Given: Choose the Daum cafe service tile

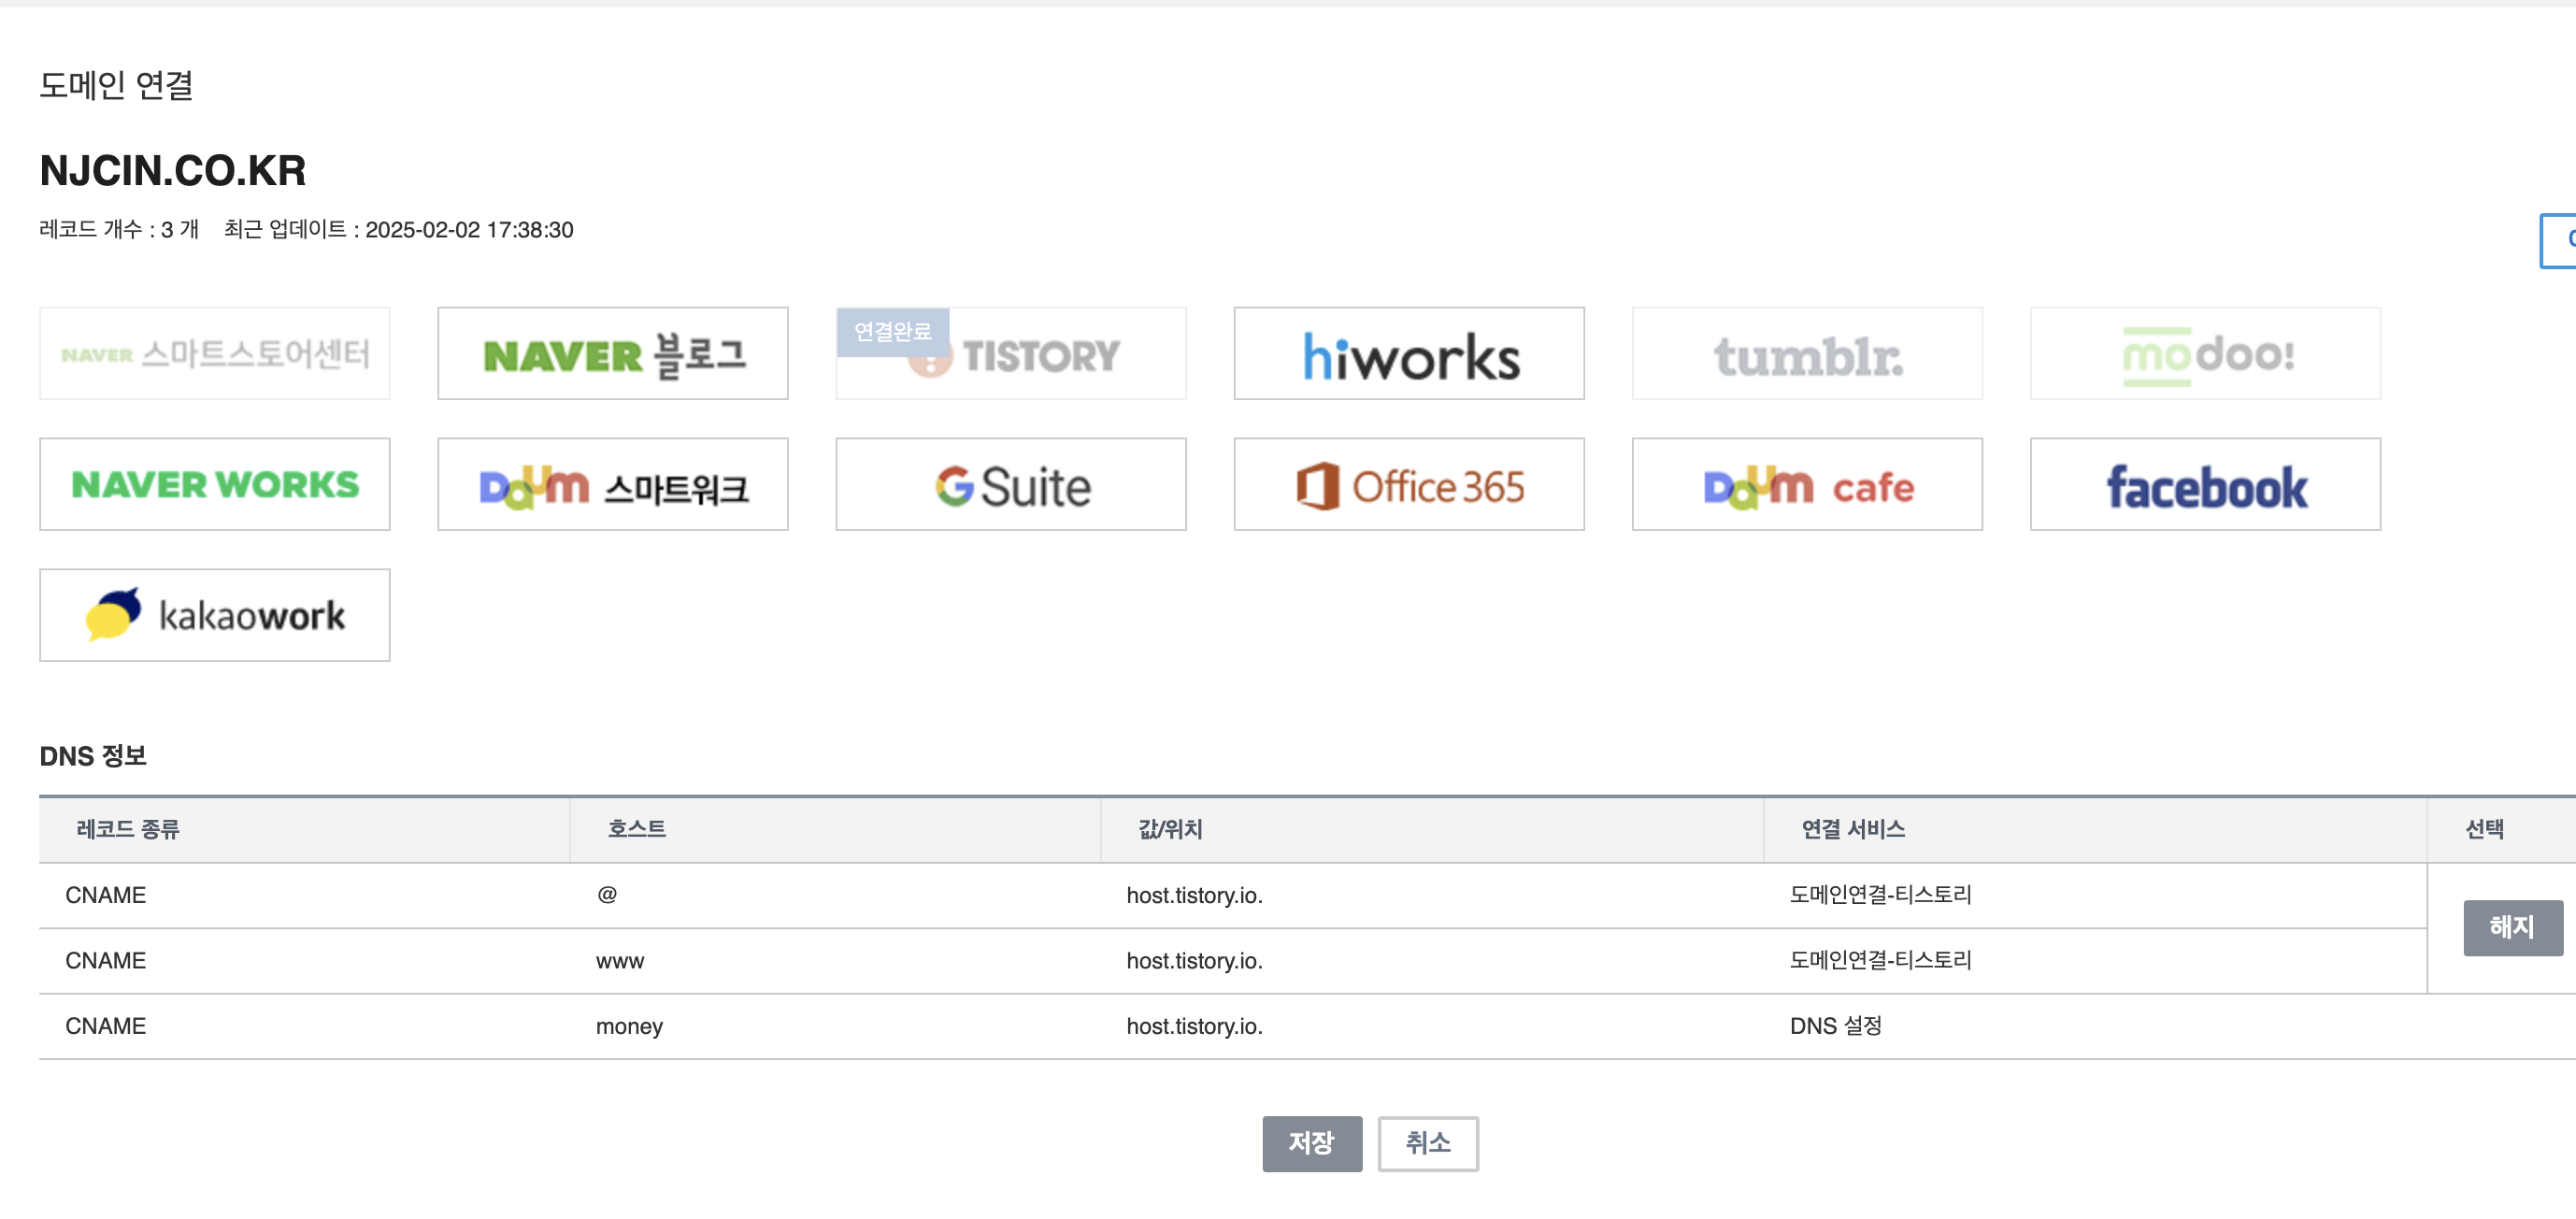Looking at the screenshot, I should click(x=1806, y=484).
